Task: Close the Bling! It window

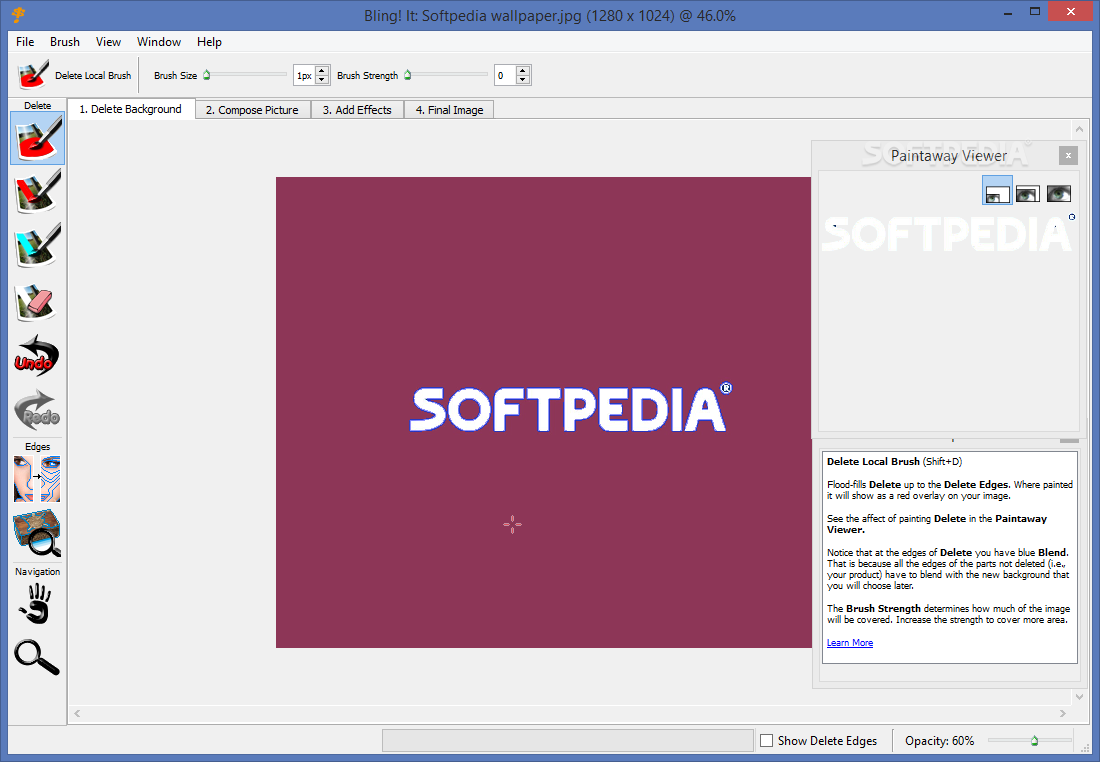Action: click(1071, 12)
